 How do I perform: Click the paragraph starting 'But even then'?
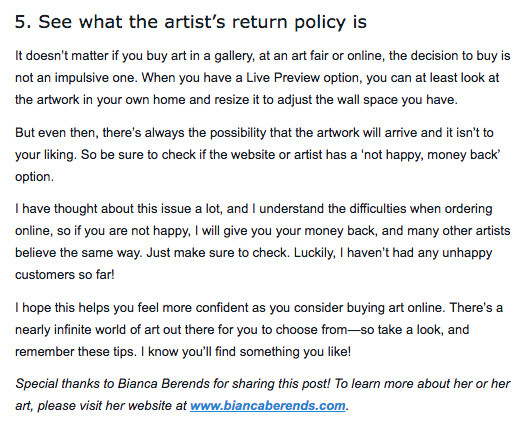[258, 155]
